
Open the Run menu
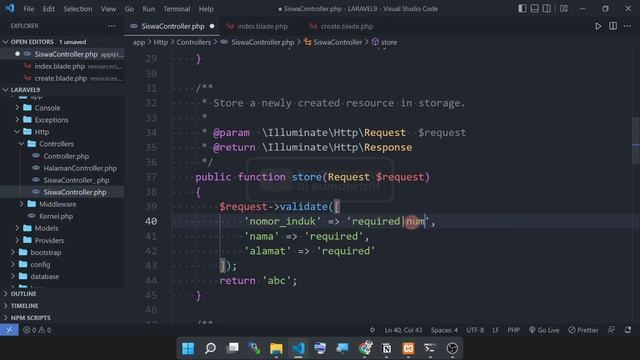[149, 9]
